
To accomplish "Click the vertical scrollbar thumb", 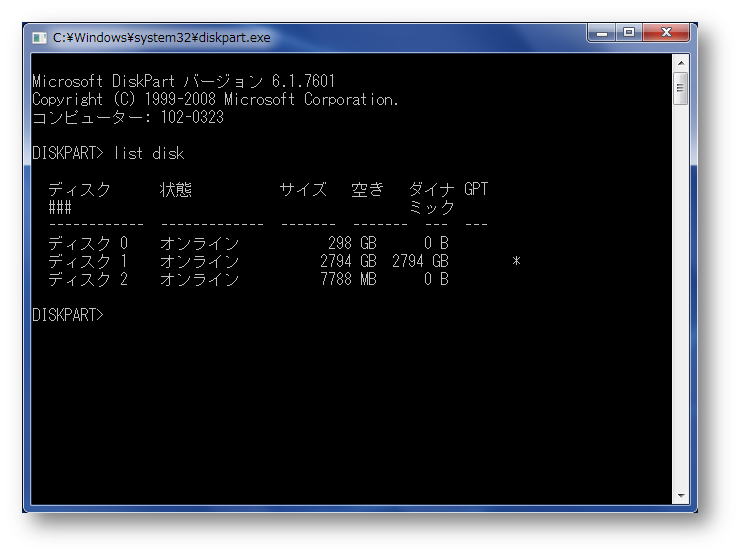I will pyautogui.click(x=681, y=88).
